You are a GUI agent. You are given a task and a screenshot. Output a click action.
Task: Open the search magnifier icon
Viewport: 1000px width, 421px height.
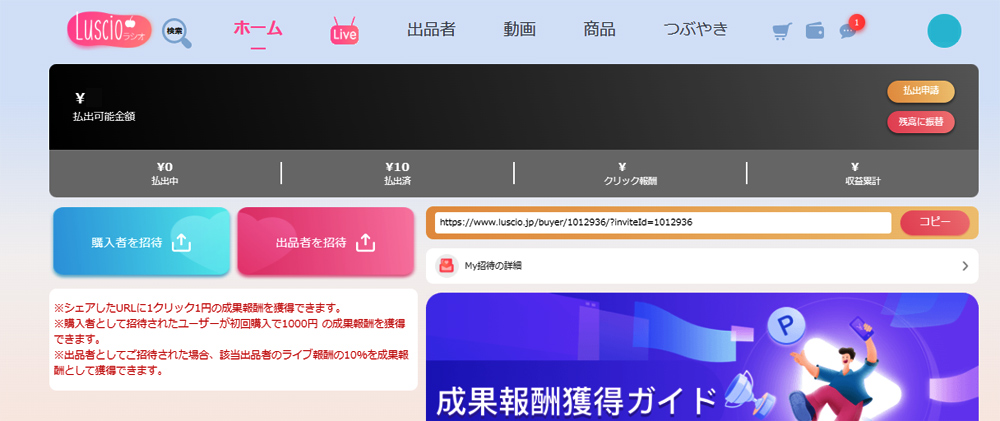[x=177, y=32]
